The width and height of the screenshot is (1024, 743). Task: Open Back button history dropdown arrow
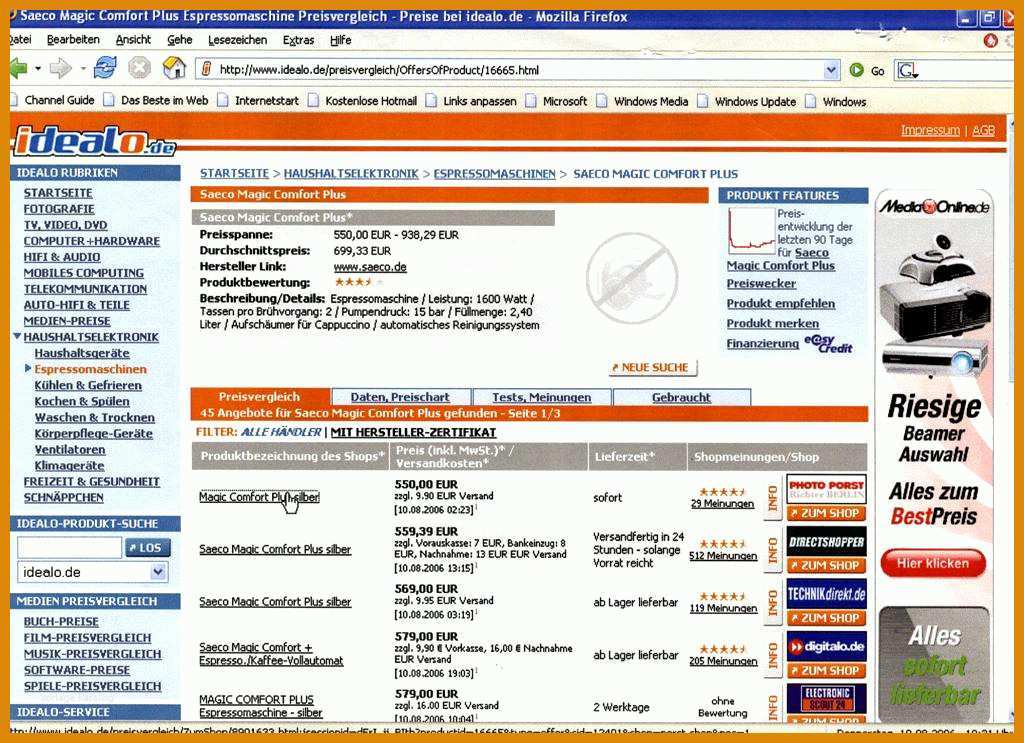pos(38,69)
